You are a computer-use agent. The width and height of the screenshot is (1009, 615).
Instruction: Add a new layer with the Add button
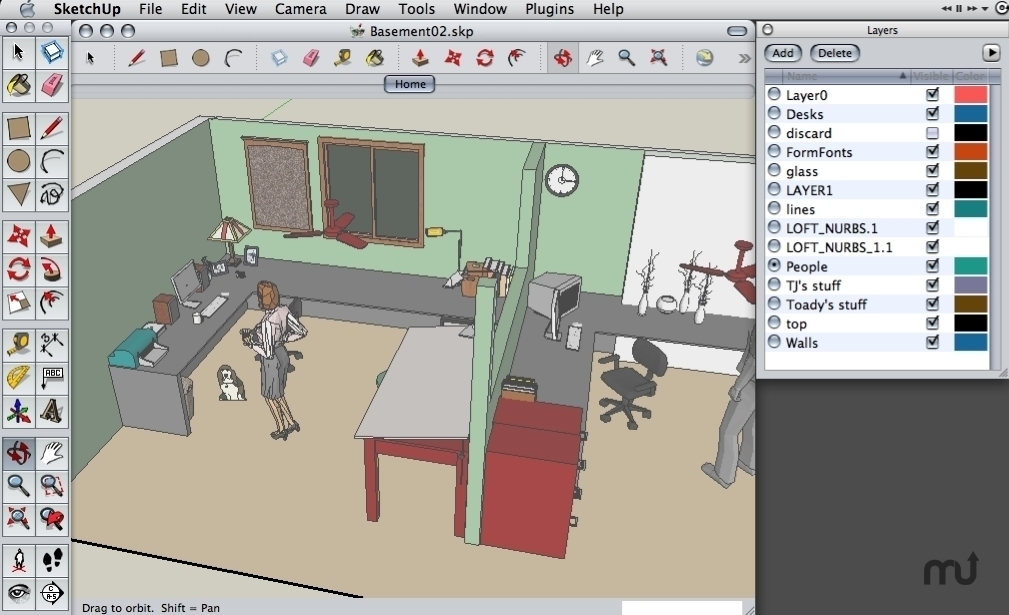click(782, 53)
